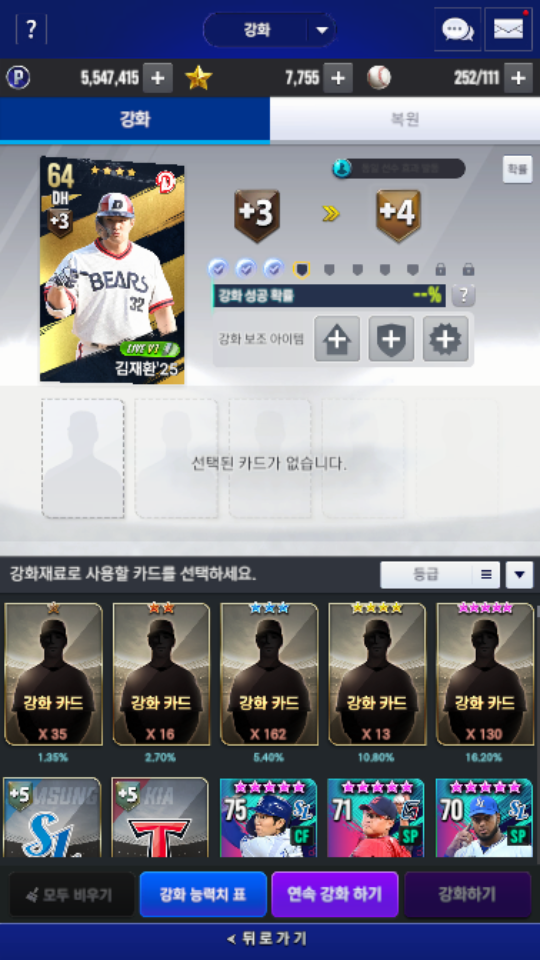Toggle the sort order arrow button
This screenshot has height=960, width=540.
tap(520, 575)
